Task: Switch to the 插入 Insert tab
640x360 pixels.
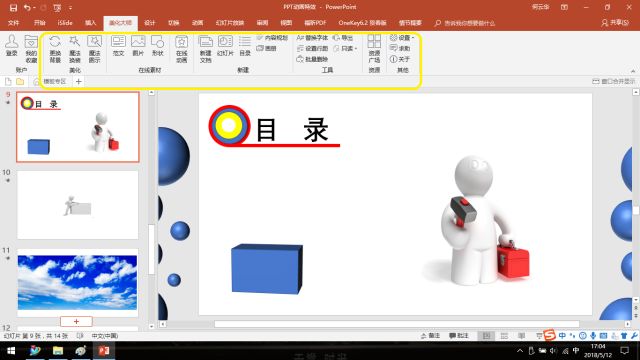Action: click(90, 23)
